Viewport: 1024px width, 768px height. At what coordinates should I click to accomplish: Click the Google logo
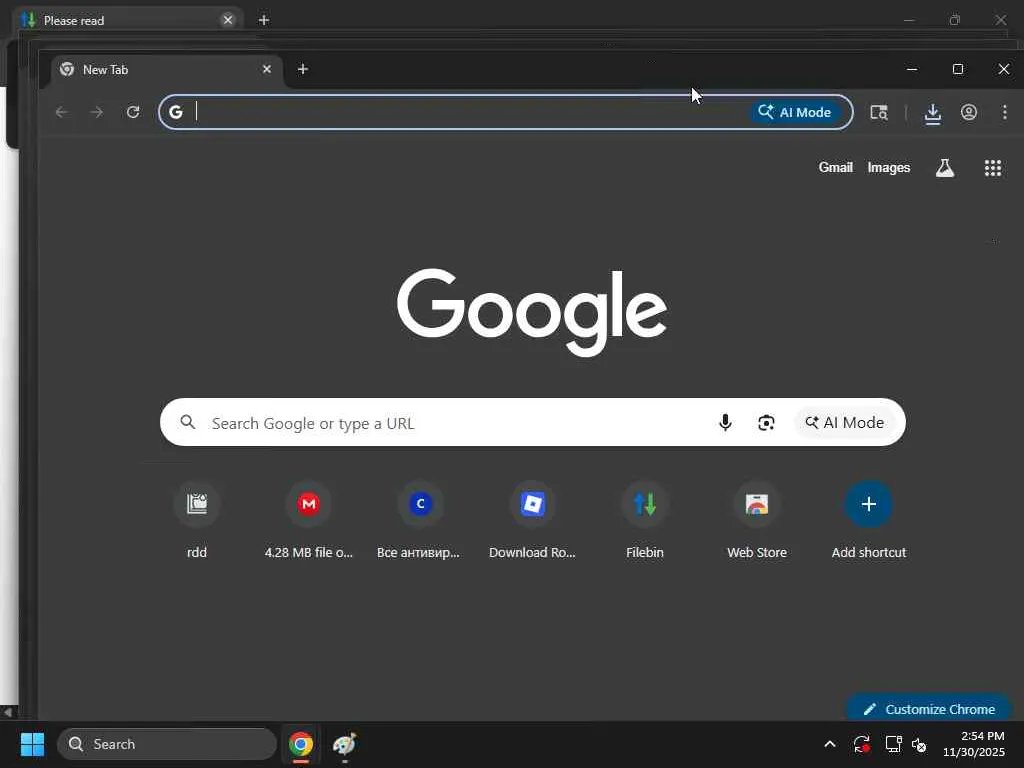[x=532, y=312]
